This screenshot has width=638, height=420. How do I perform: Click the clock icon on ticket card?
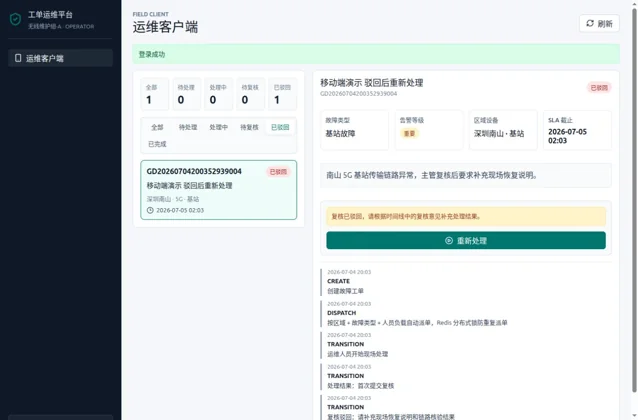150,210
